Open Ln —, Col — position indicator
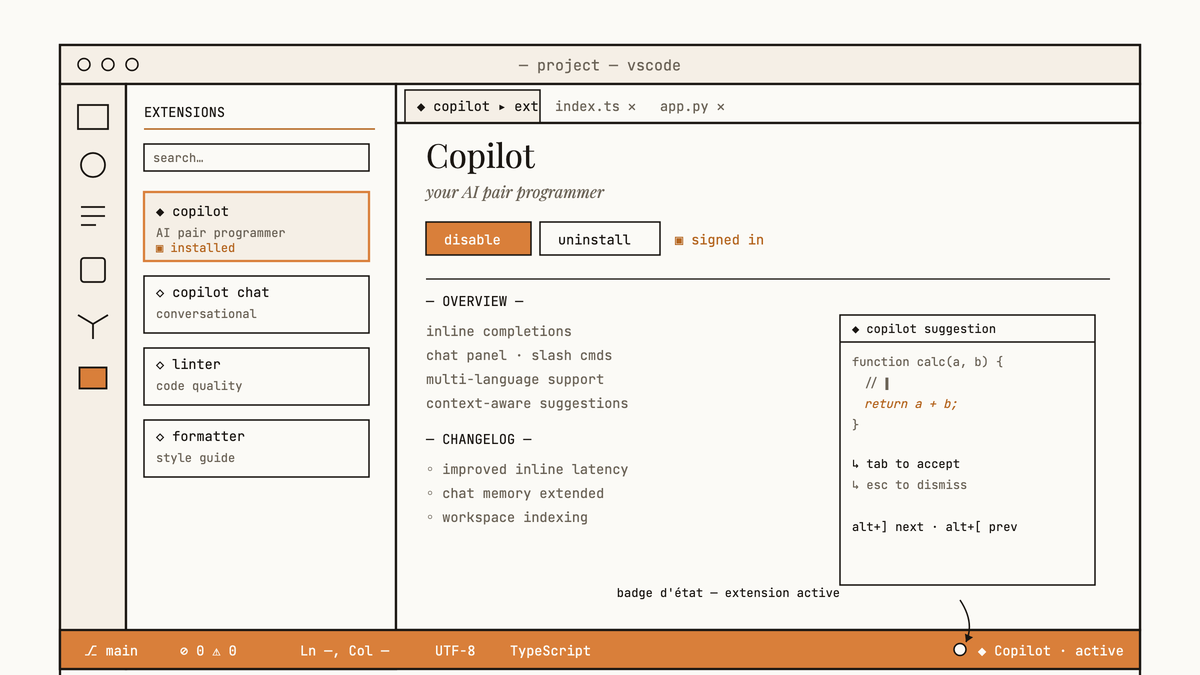Viewport: 1200px width, 675px height. click(345, 651)
